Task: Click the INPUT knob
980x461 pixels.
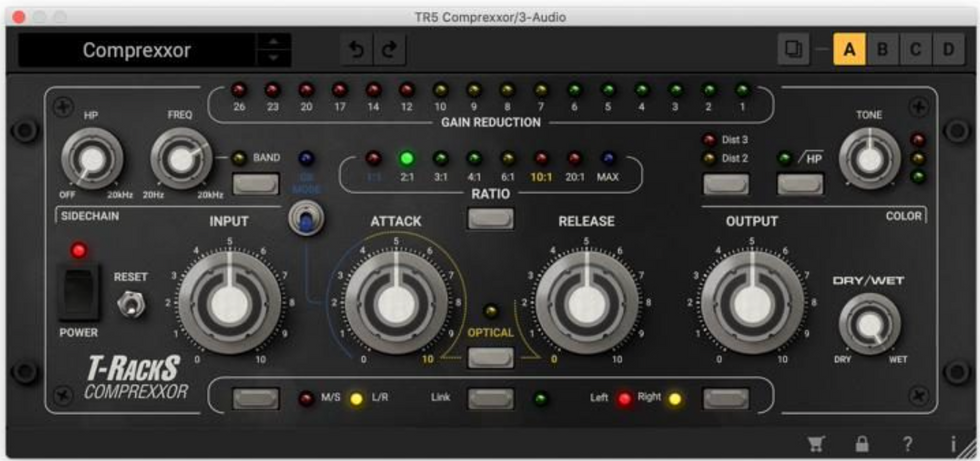Action: click(x=229, y=304)
